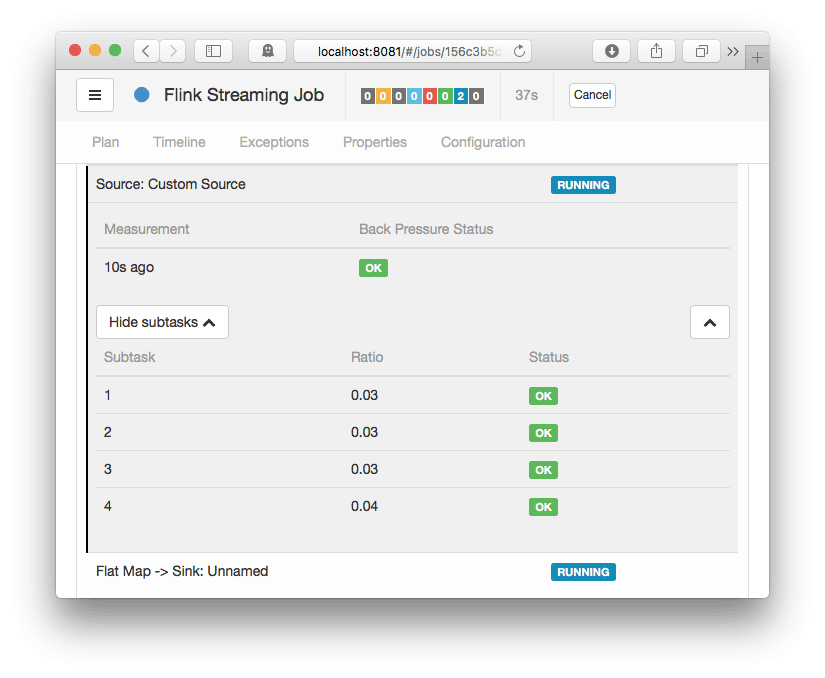
Task: Switch to the Plan tab
Action: click(x=105, y=142)
